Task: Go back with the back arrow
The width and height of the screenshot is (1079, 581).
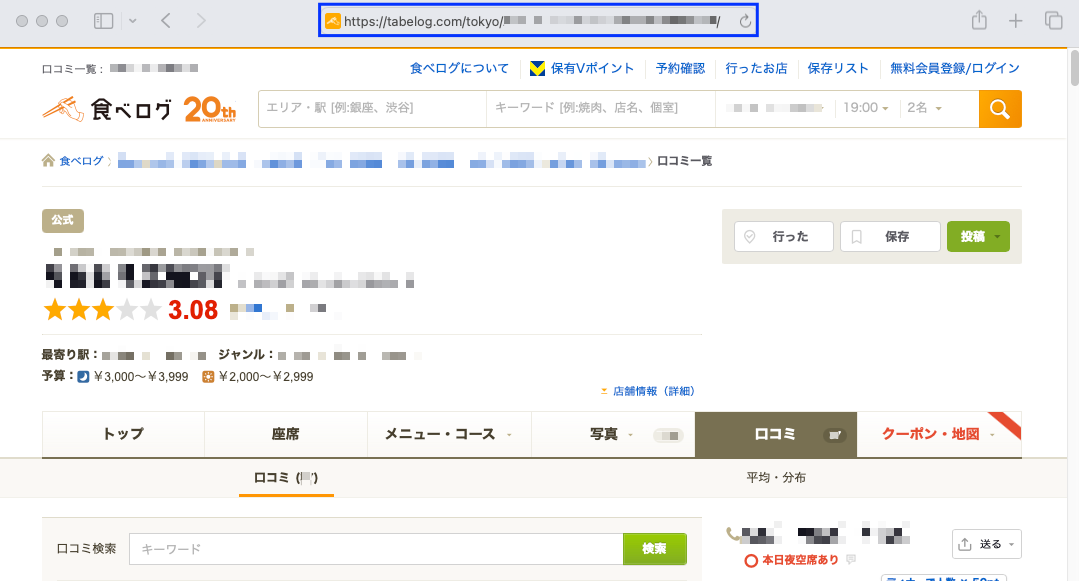Action: click(166, 21)
